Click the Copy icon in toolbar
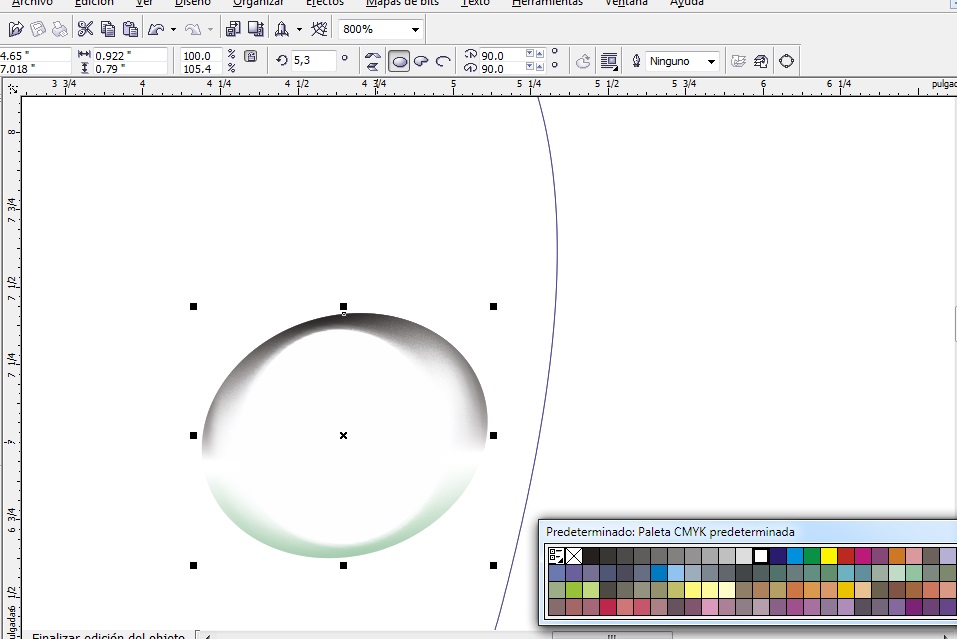Screen dimensions: 957x639 coord(107,29)
